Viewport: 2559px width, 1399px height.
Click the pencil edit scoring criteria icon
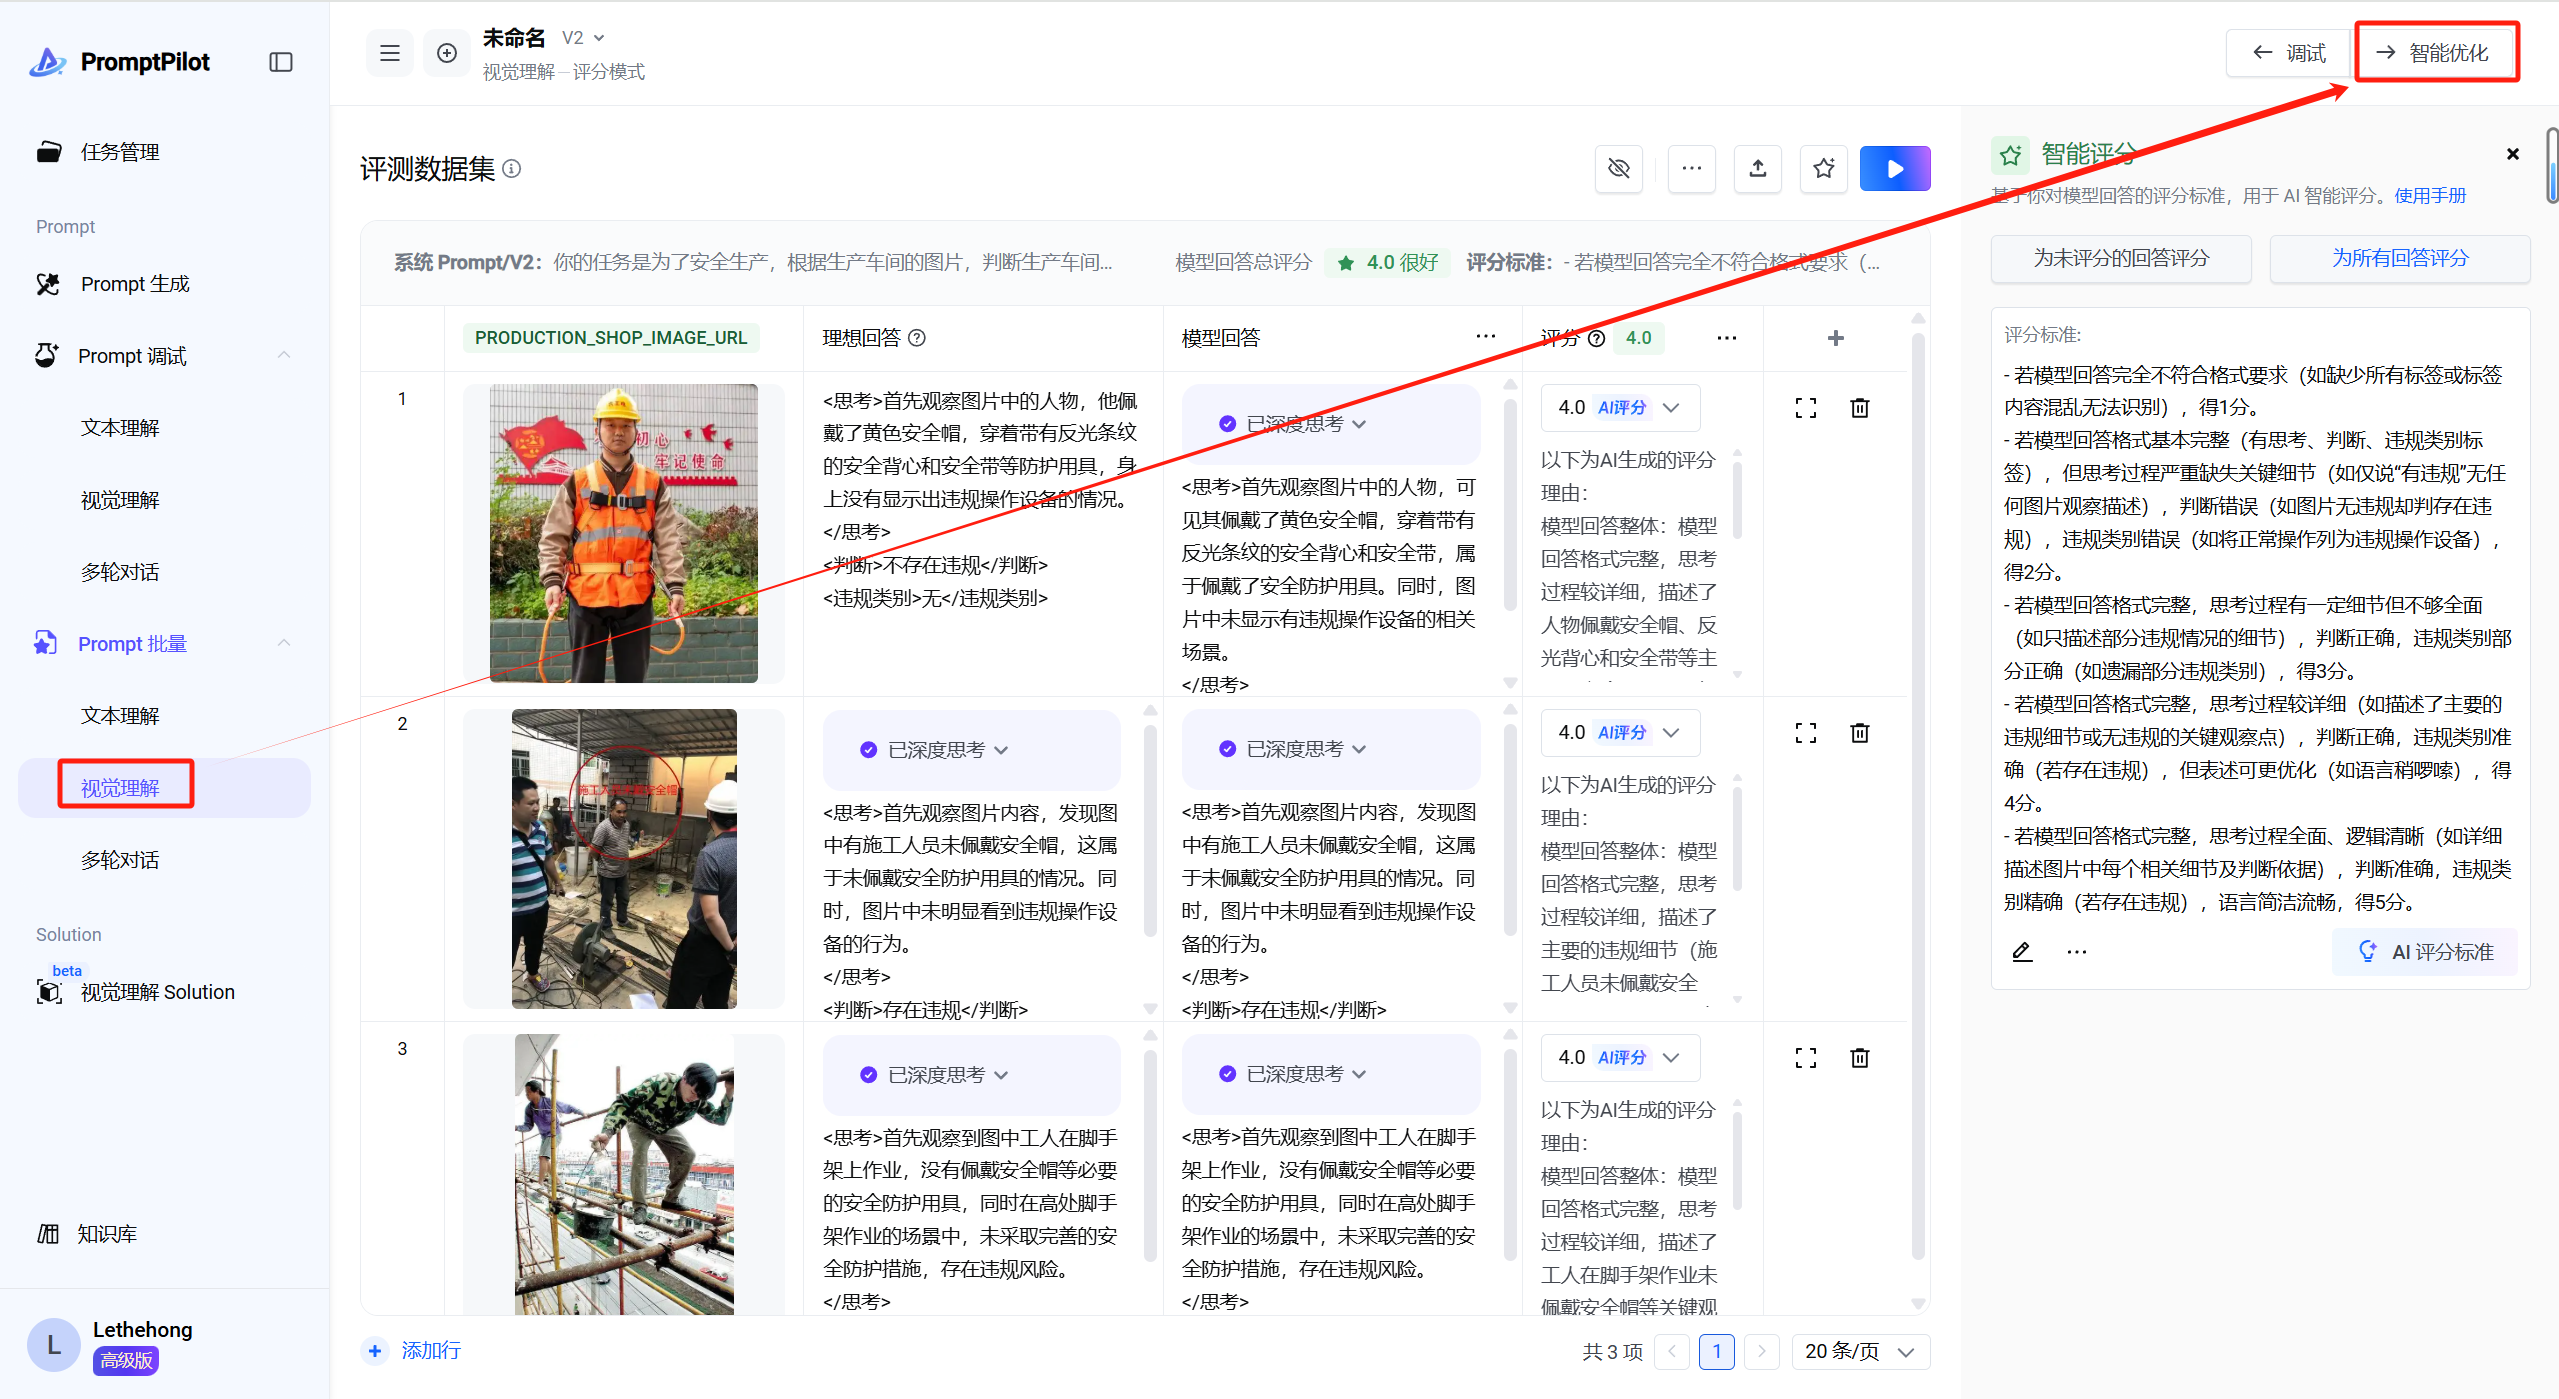pyautogui.click(x=2022, y=951)
